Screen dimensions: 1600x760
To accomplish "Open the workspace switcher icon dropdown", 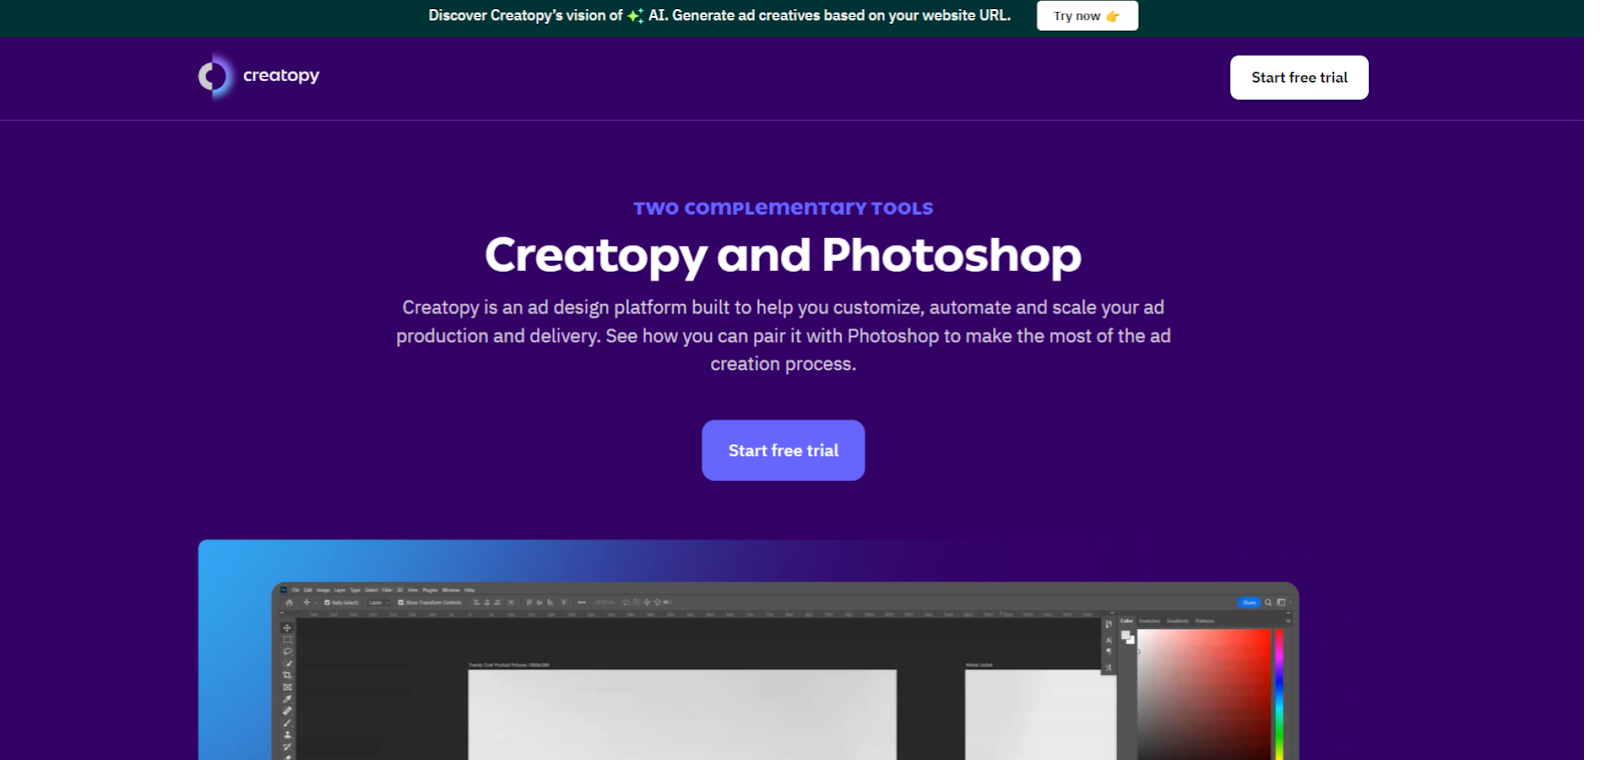I will [x=1283, y=602].
